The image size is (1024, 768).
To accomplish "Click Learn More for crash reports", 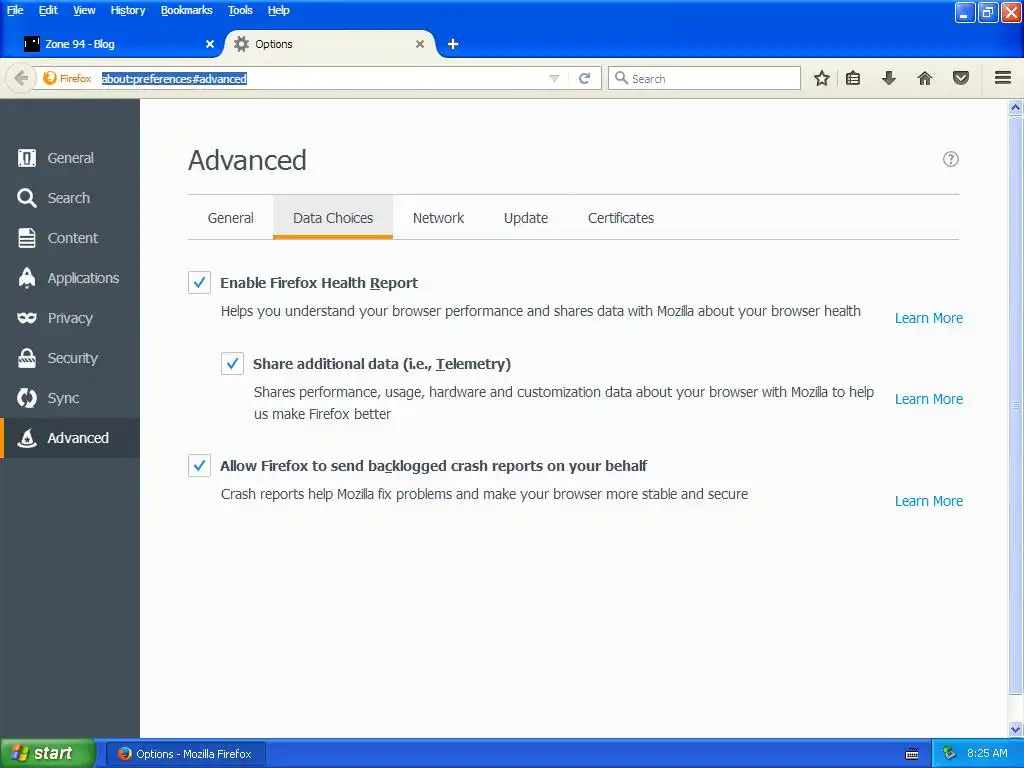I will (x=929, y=501).
